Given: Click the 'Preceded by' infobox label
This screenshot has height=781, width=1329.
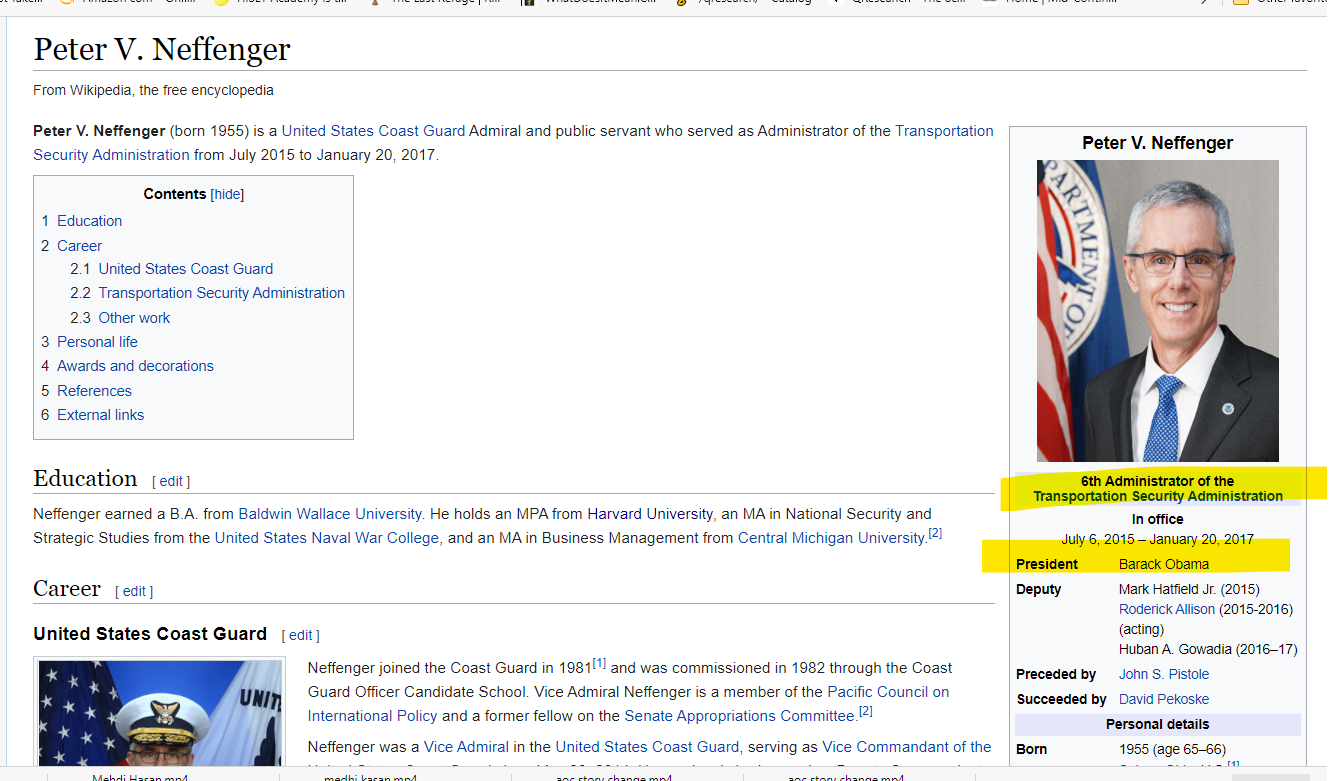Looking at the screenshot, I should [1056, 674].
